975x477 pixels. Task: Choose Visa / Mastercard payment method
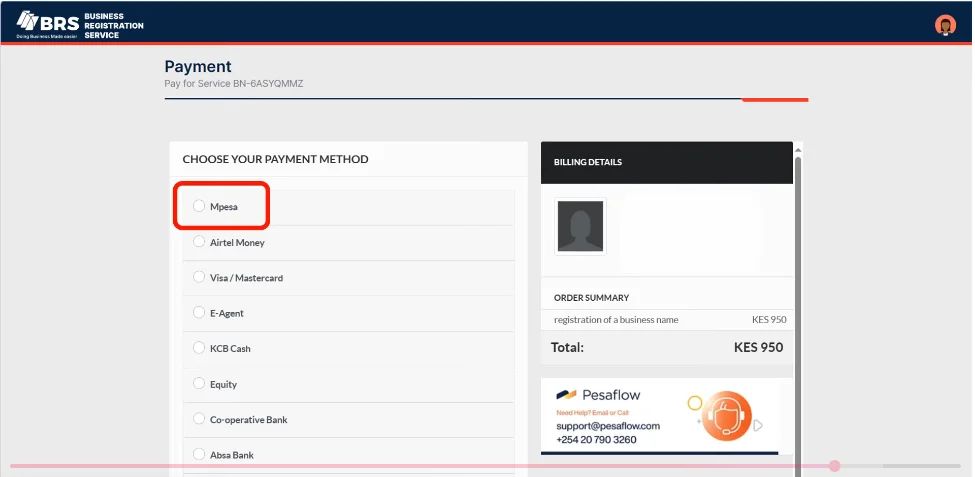coord(198,277)
